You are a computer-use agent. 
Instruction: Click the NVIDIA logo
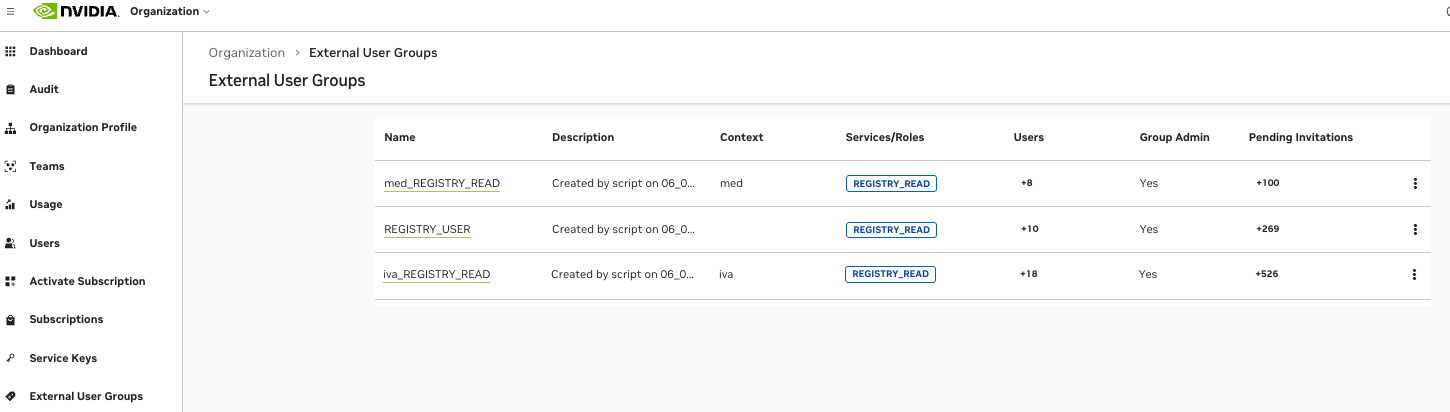point(76,12)
